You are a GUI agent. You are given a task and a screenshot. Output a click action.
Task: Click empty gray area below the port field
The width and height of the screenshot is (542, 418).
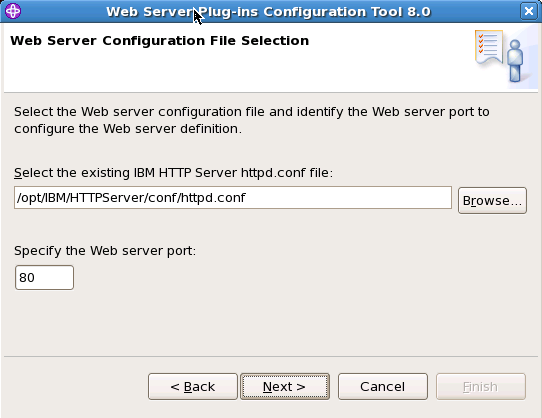pyautogui.click(x=270, y=322)
